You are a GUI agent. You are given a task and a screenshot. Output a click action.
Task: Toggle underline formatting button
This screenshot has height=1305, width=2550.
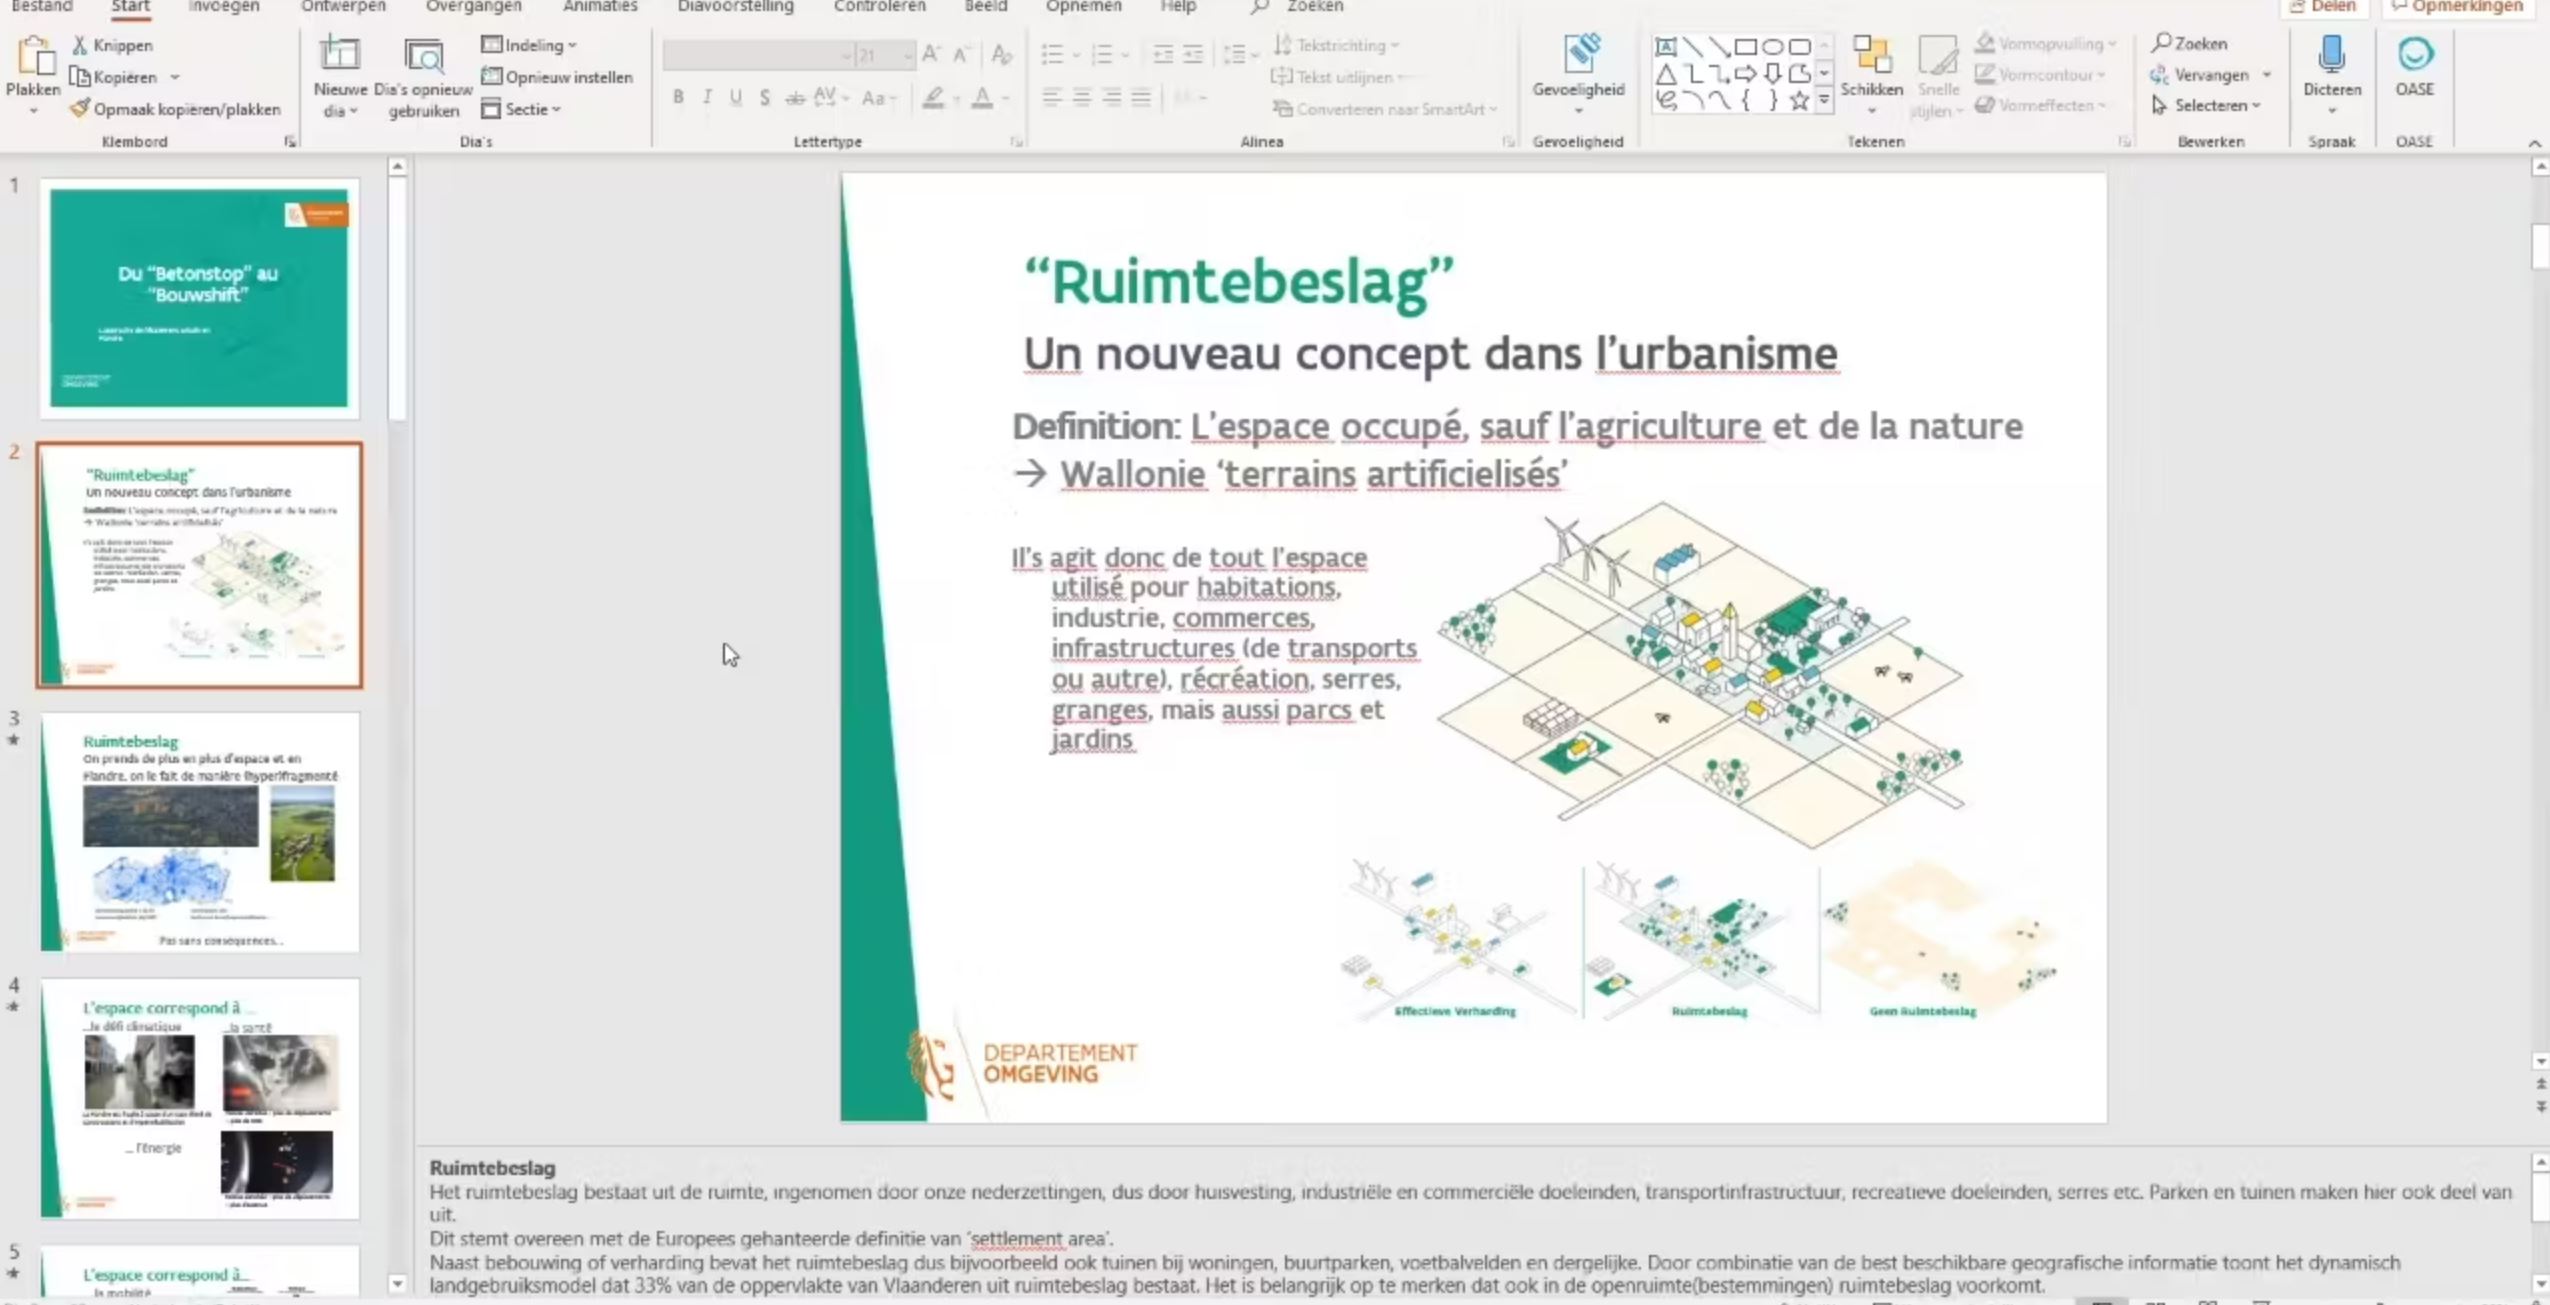(x=736, y=97)
